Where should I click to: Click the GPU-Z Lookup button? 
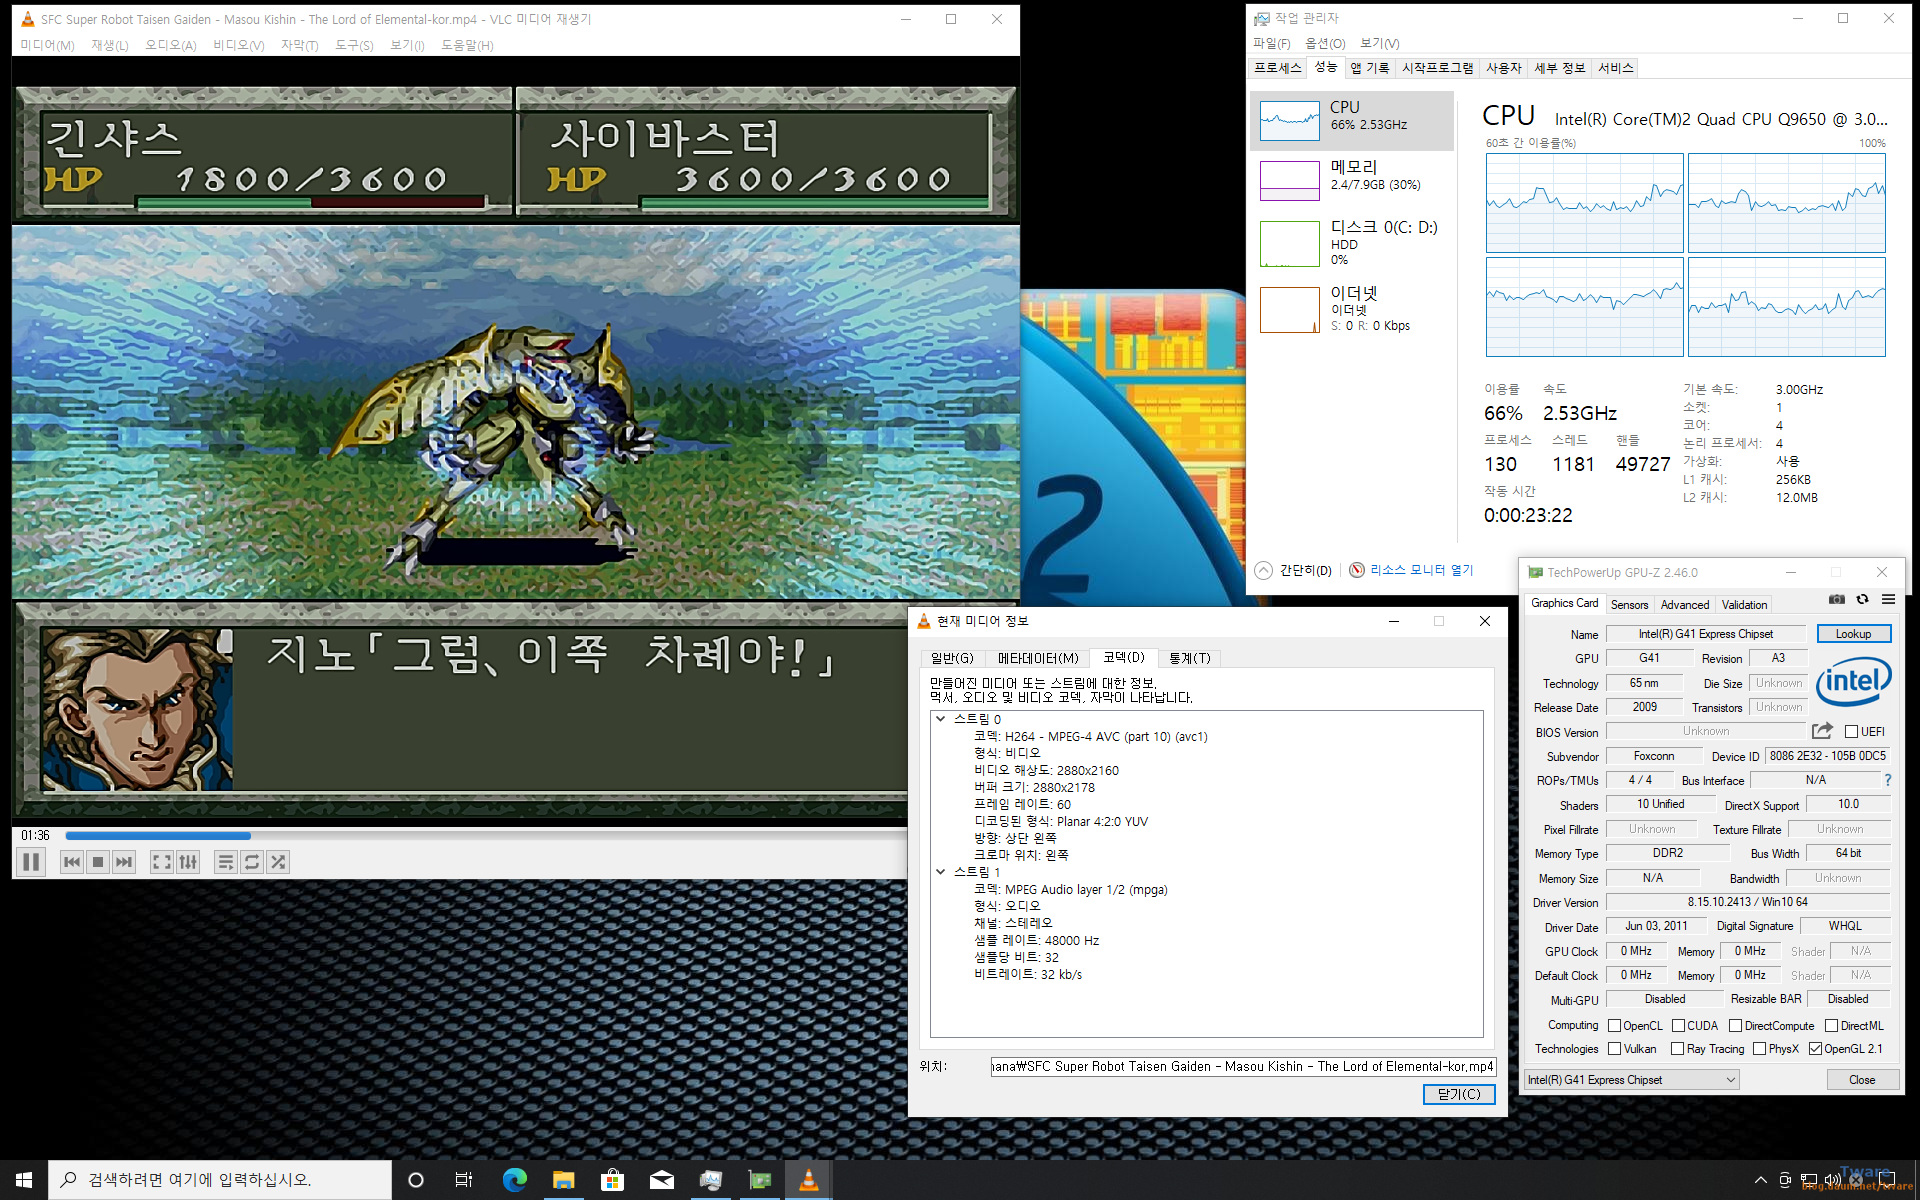[1852, 634]
